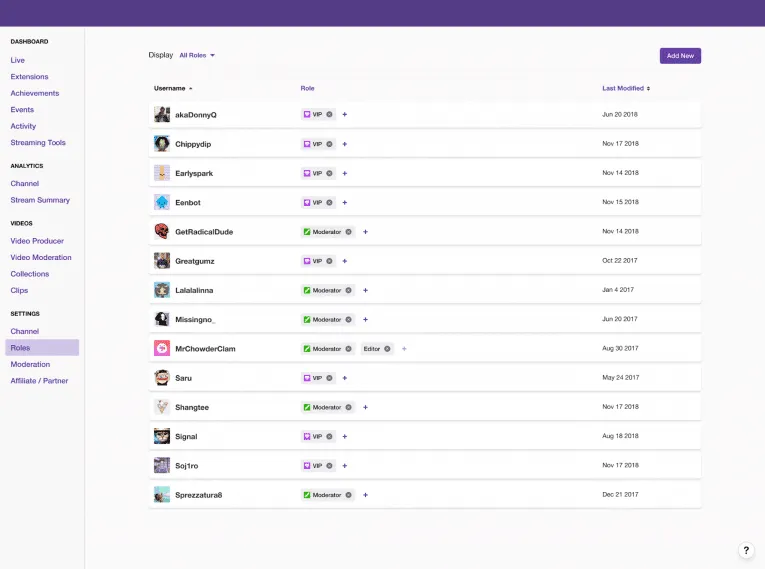Screen dimensions: 765x569
Task: Click the Add New button
Action: pyautogui.click(x=680, y=56)
